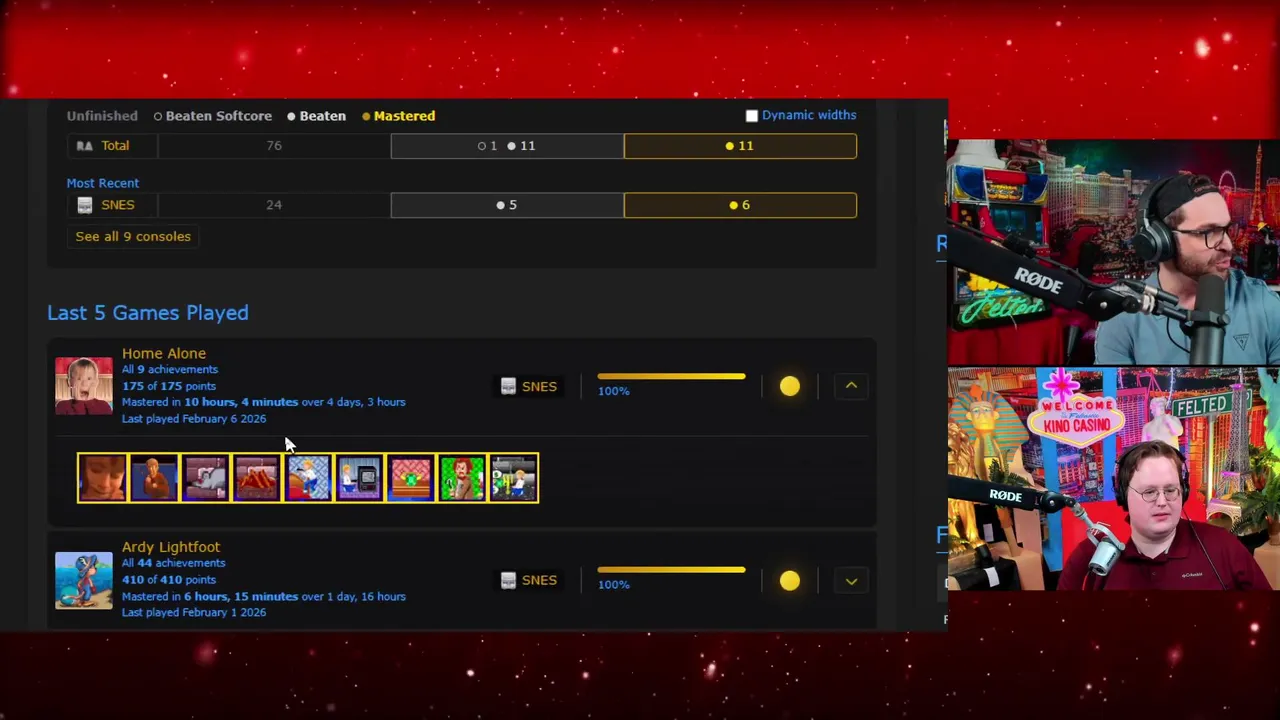Open the Ardy Lightfoot game title link
The height and width of the screenshot is (720, 1280).
coord(171,547)
